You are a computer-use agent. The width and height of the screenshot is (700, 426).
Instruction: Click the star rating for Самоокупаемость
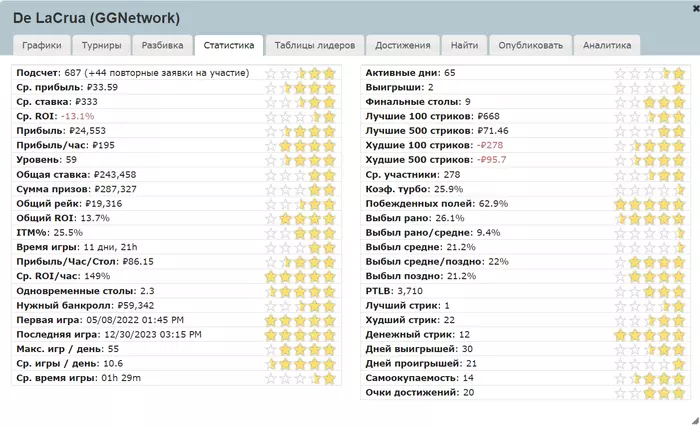pyautogui.click(x=650, y=378)
